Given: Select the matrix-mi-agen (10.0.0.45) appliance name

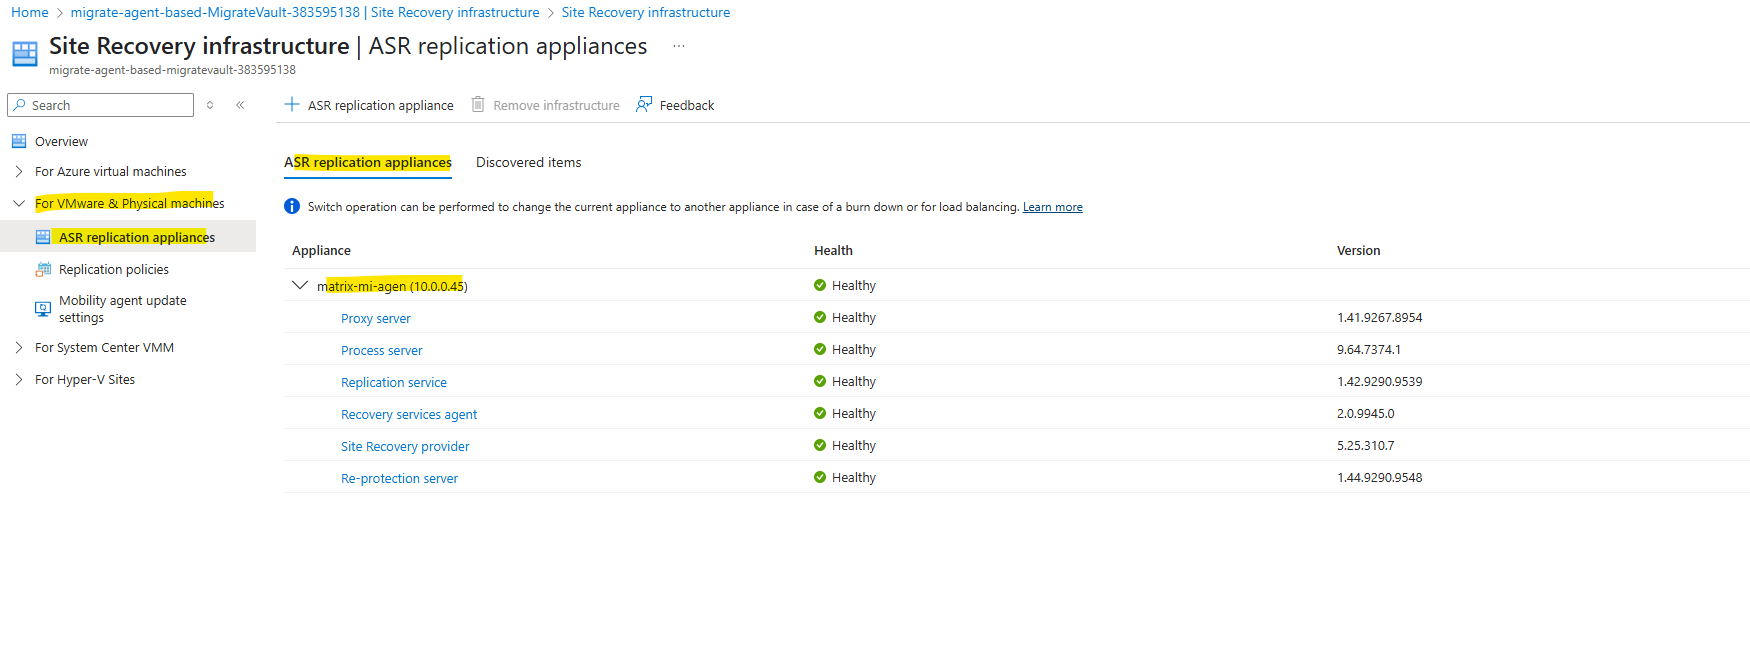Looking at the screenshot, I should 392,286.
